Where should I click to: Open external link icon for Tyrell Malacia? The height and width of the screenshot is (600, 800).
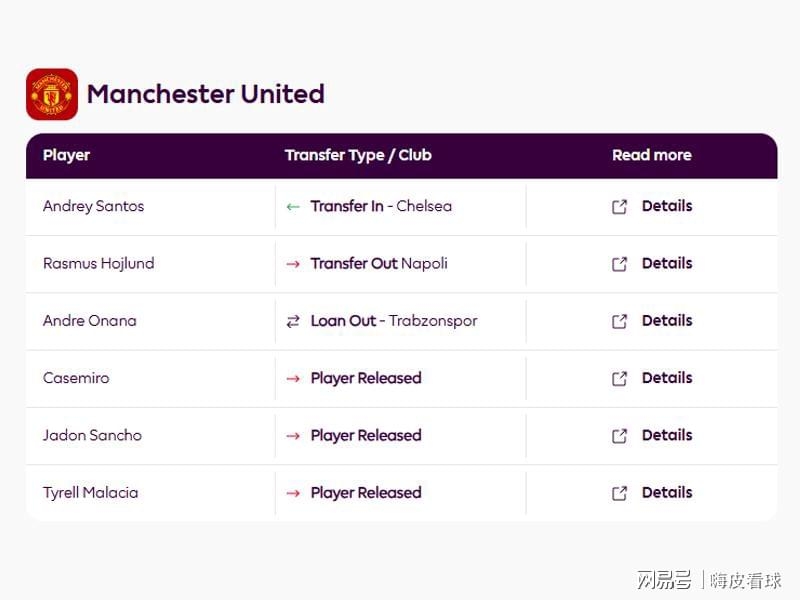619,493
